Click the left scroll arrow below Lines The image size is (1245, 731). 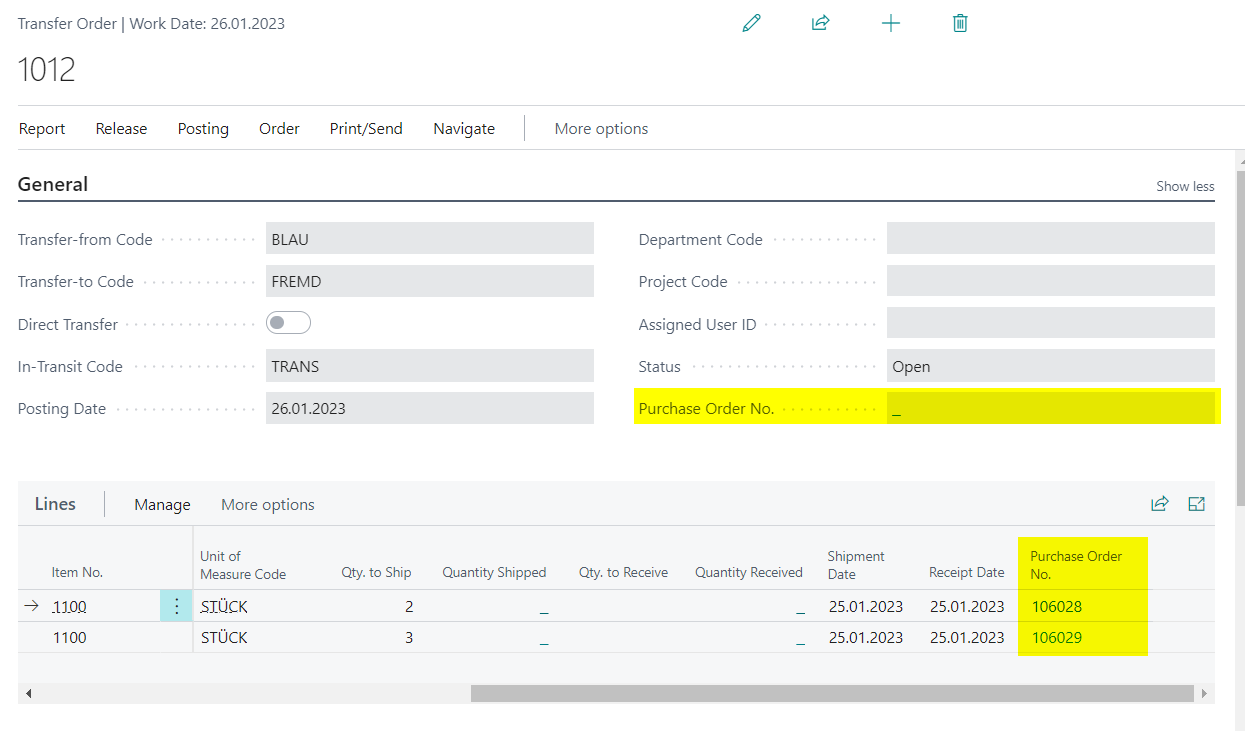28,693
